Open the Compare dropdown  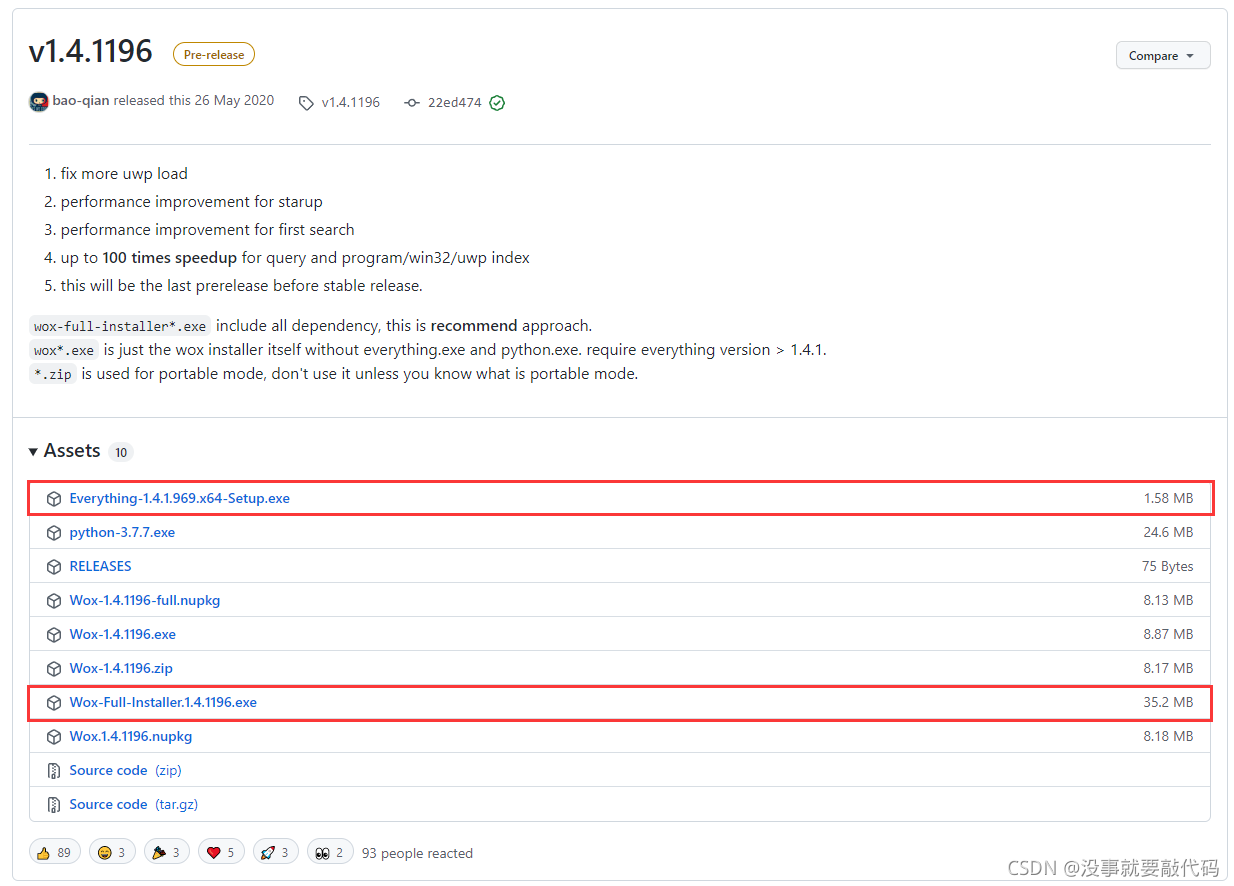click(1163, 56)
